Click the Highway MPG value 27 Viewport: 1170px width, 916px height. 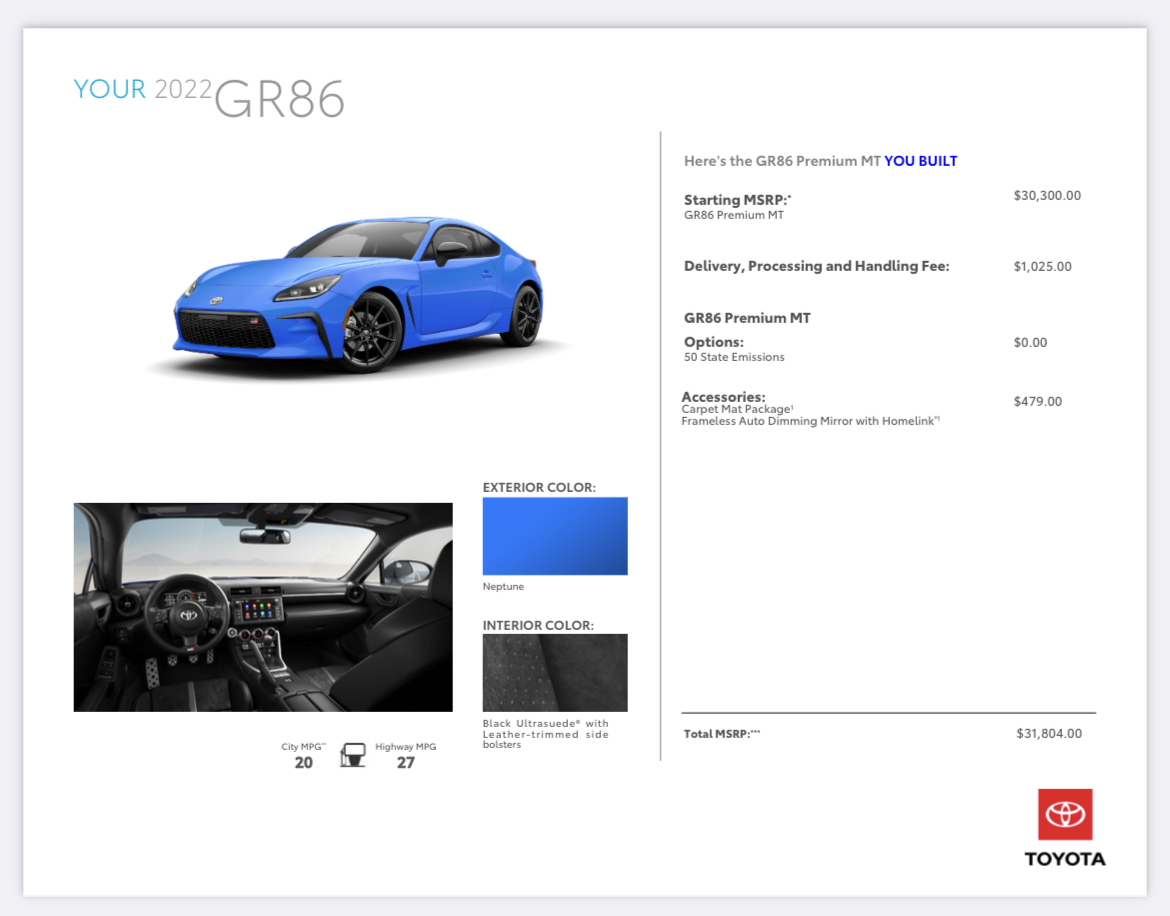coord(405,762)
